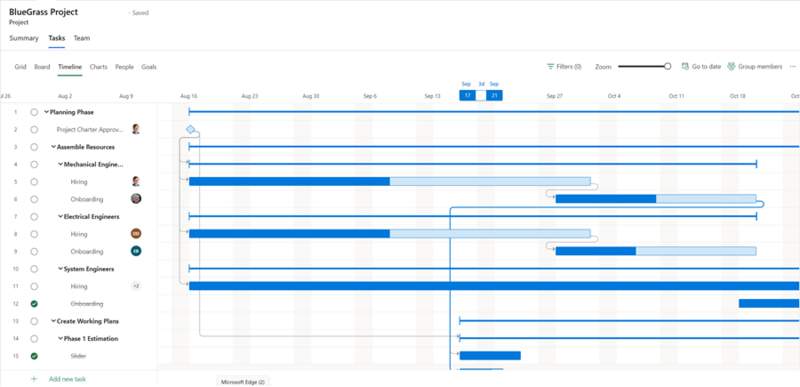The width and height of the screenshot is (800, 387).
Task: Select the row 9 Onboarding task name
Action: tap(87, 251)
